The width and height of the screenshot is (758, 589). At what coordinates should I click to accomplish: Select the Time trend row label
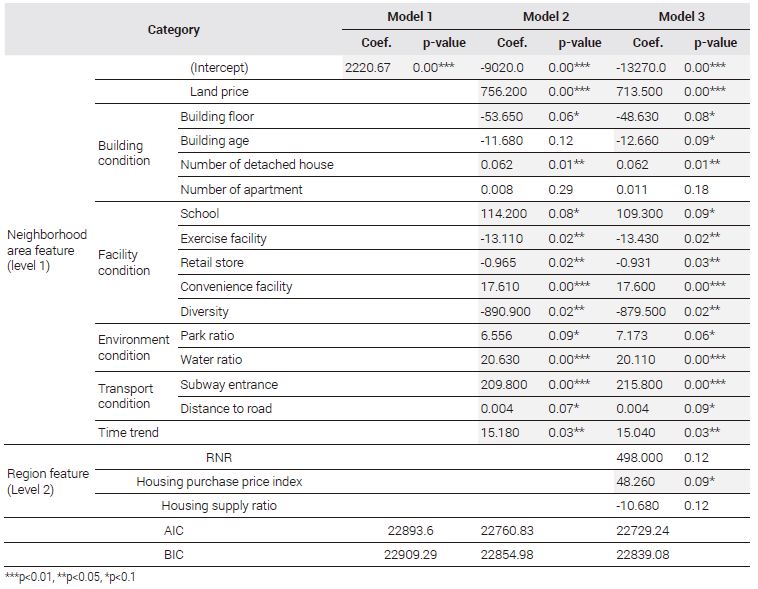point(128,433)
